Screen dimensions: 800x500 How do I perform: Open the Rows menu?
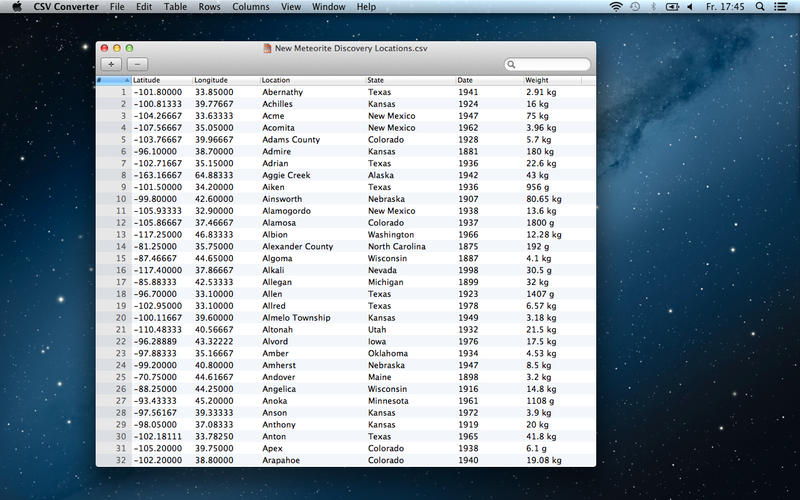point(210,7)
